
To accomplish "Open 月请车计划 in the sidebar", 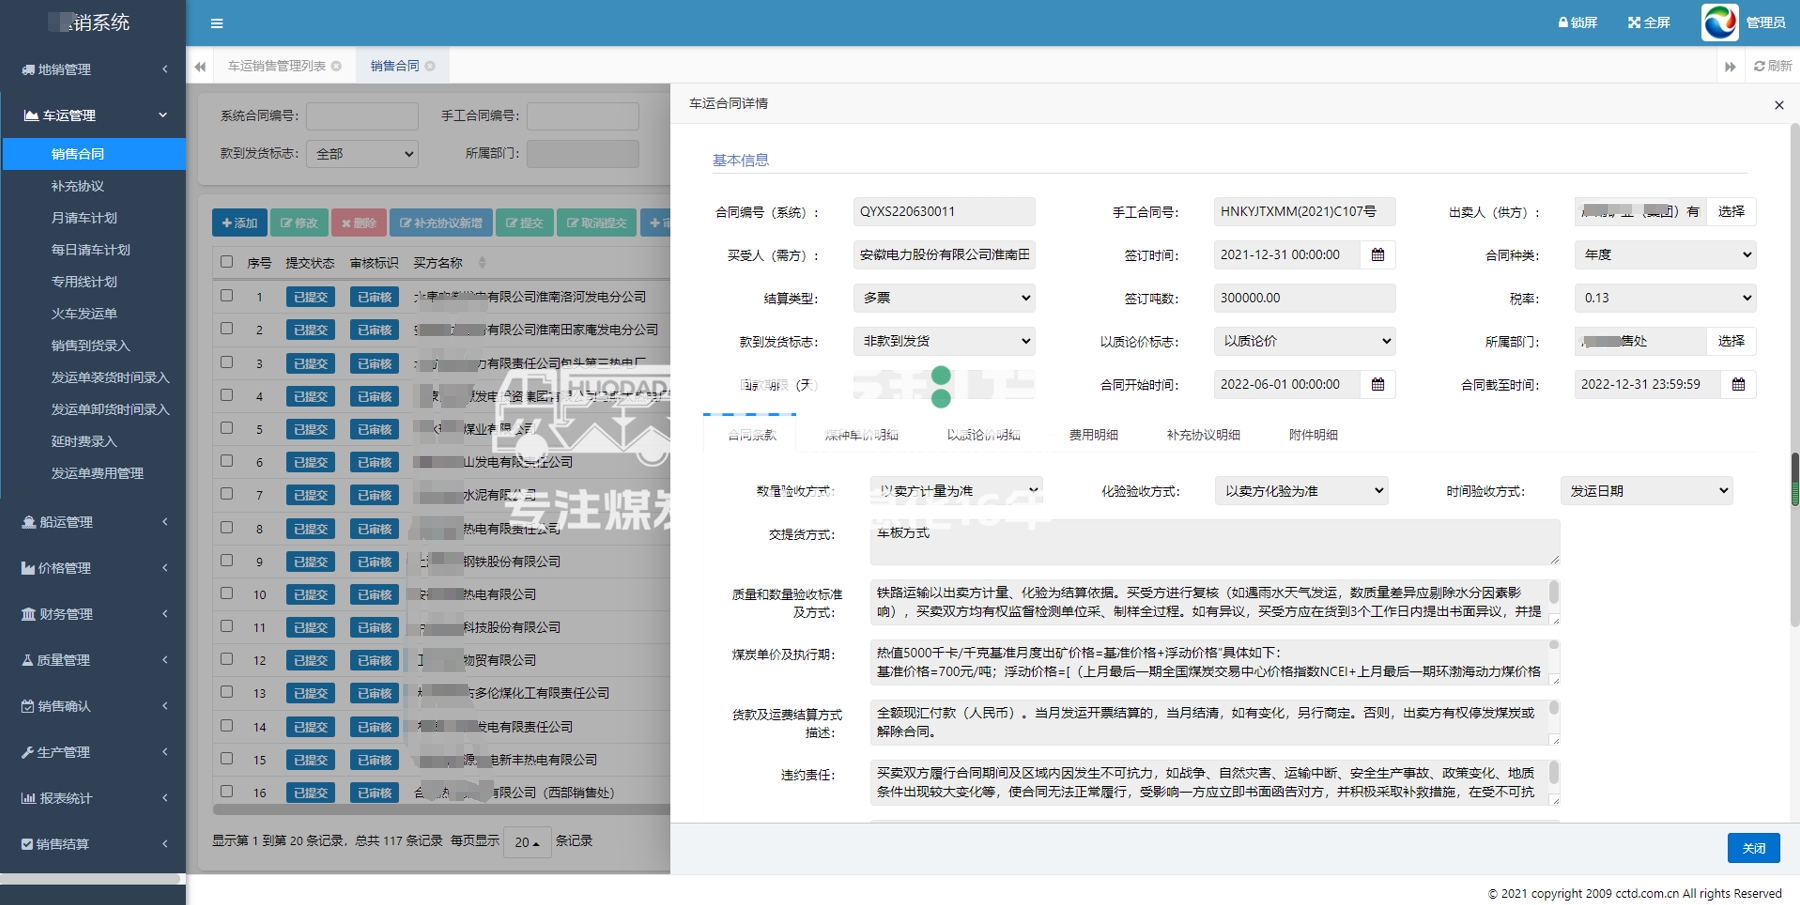I will (84, 218).
